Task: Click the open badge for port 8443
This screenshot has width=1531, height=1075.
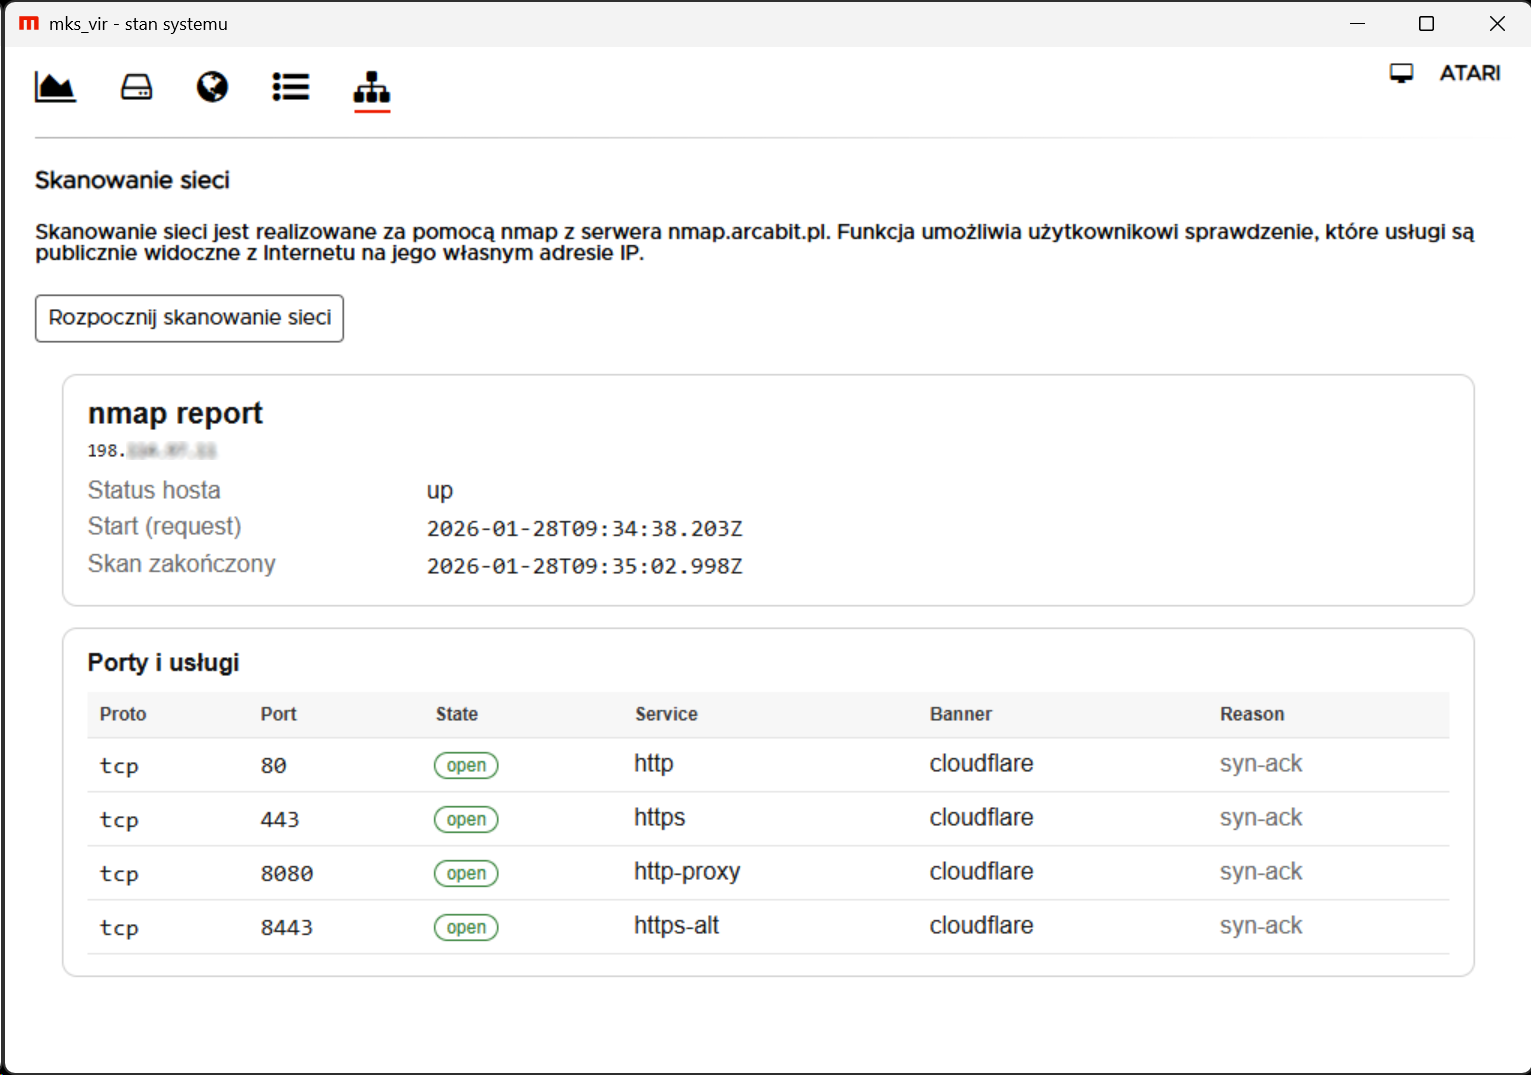Action: point(466,928)
